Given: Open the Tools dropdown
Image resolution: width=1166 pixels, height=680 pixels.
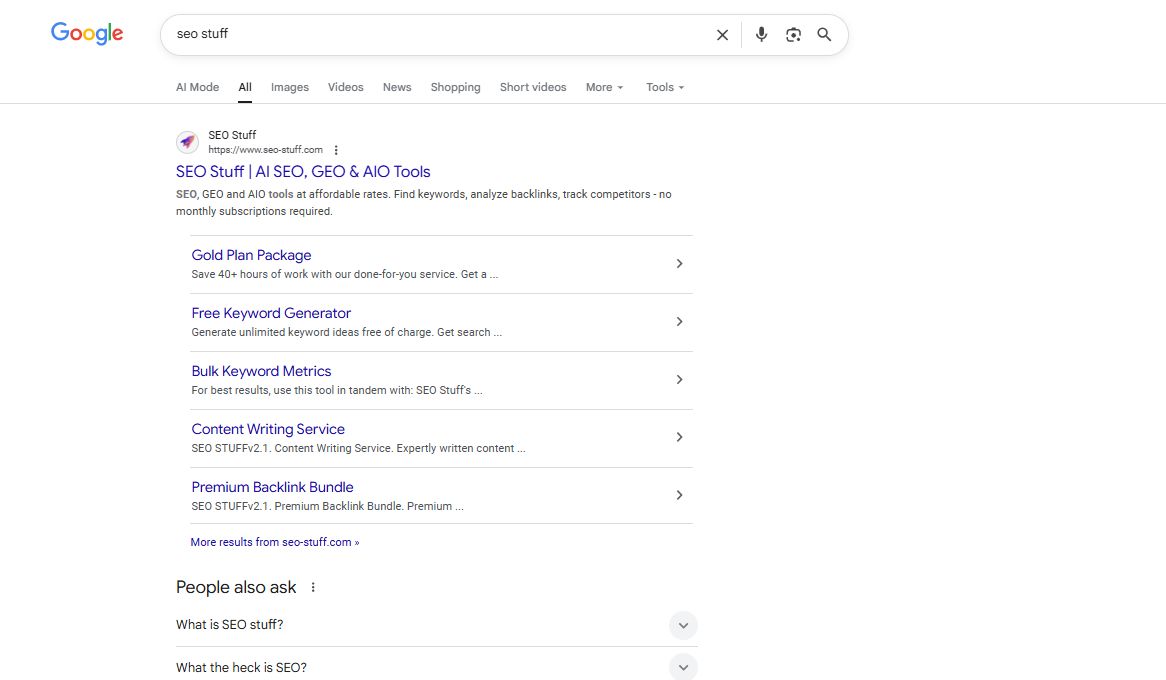Looking at the screenshot, I should point(664,87).
